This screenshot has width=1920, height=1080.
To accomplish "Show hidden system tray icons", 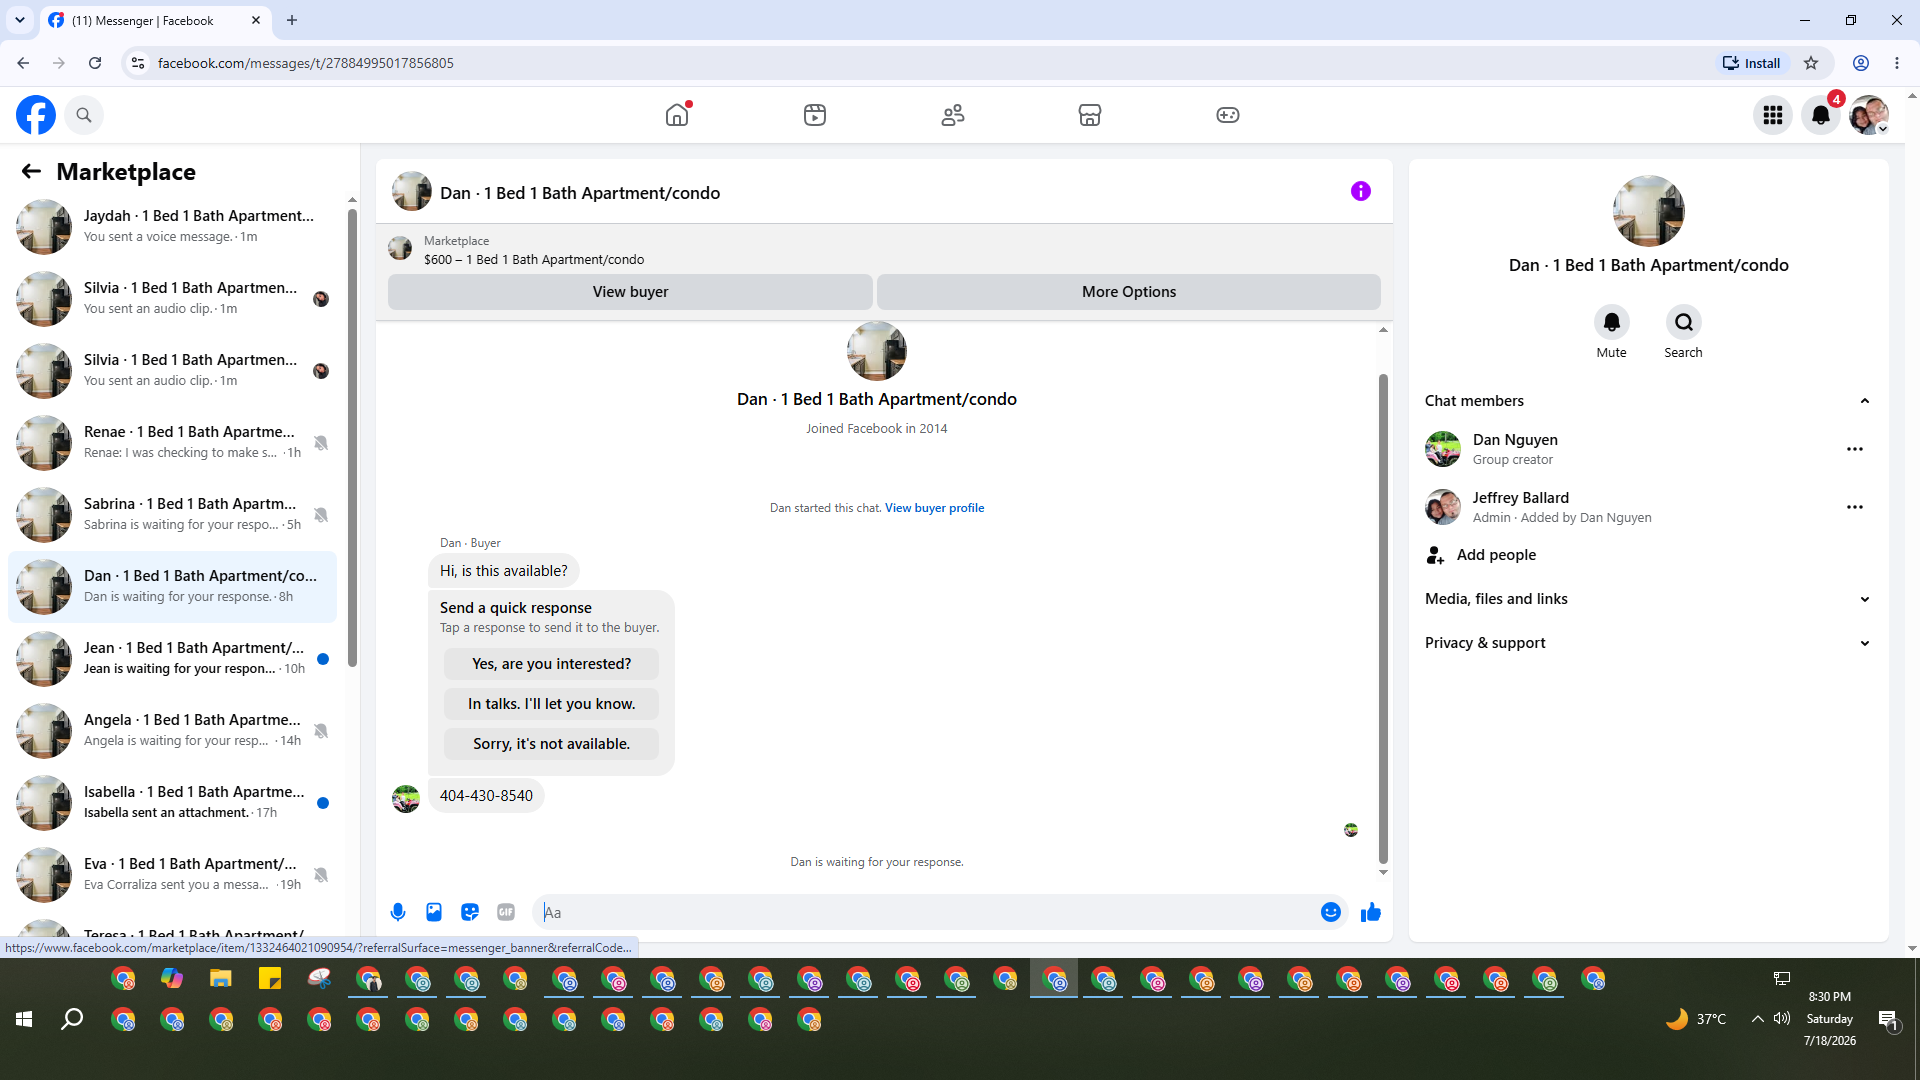I will point(1757,1019).
